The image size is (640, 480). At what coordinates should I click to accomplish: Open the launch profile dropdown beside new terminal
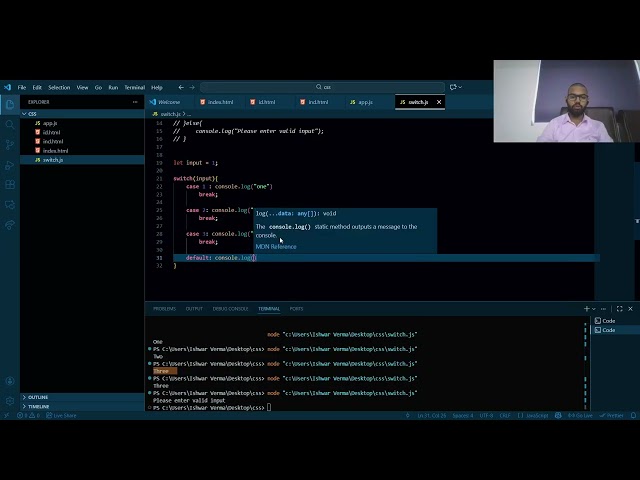tap(593, 309)
